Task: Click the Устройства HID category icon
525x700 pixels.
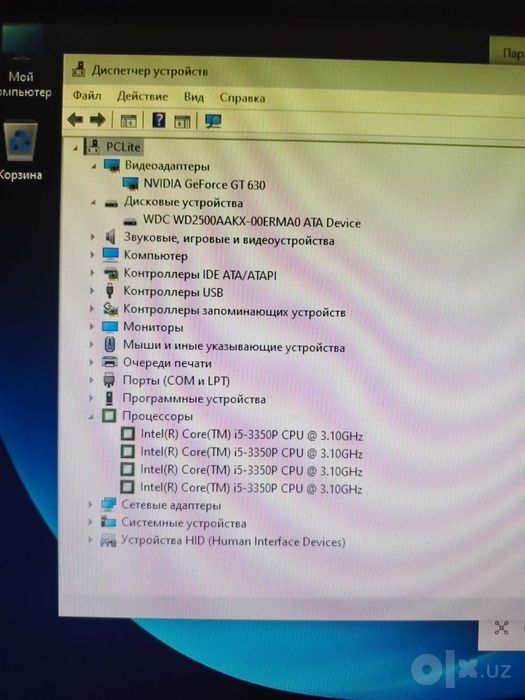Action: [108, 540]
